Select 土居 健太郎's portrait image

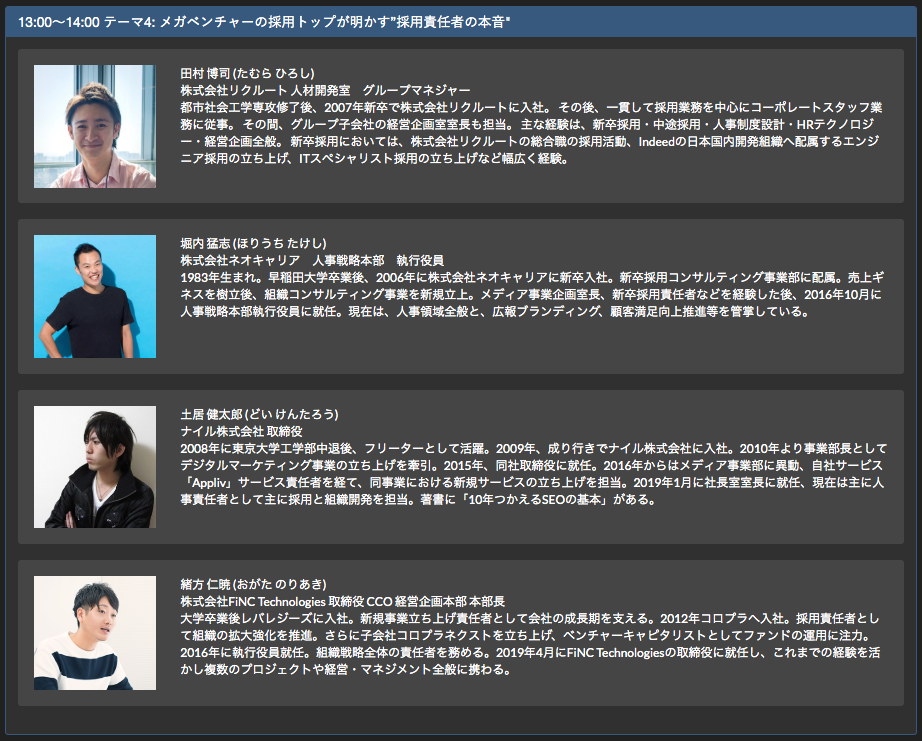click(95, 467)
